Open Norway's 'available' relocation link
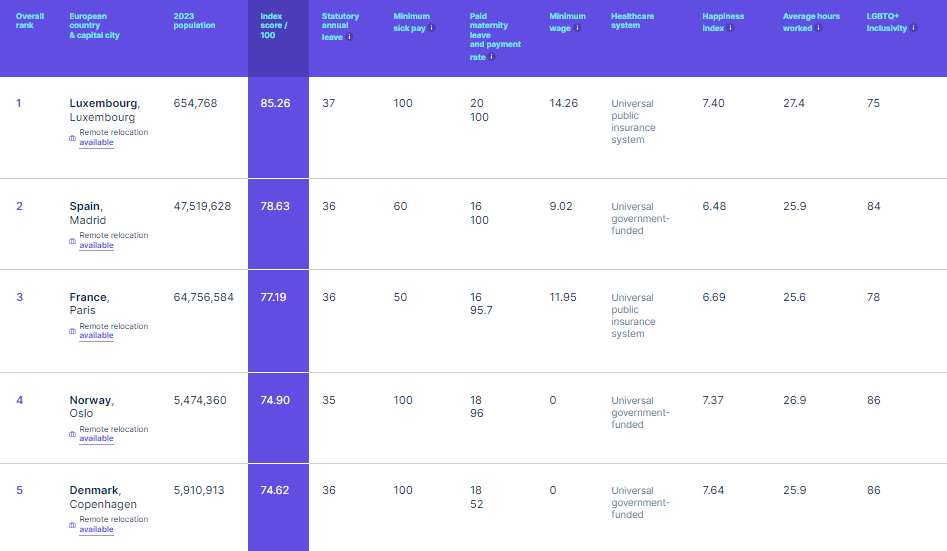Image resolution: width=947 pixels, height=551 pixels. [x=96, y=439]
